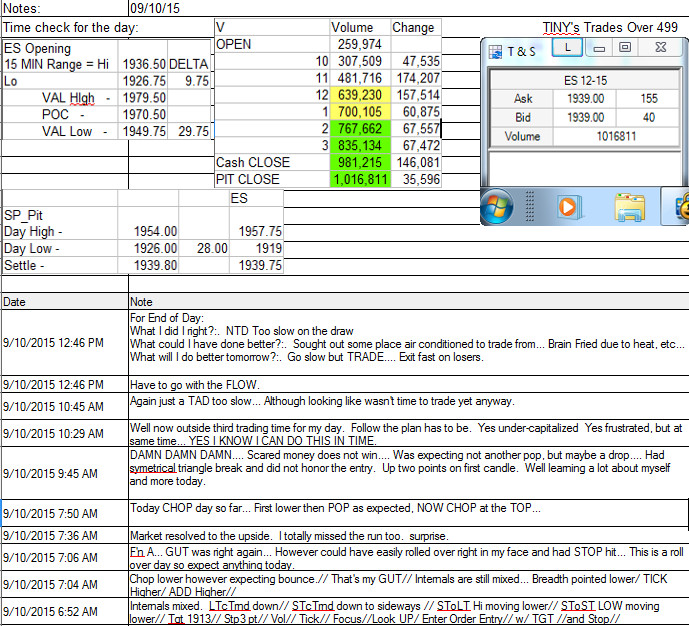689x626 pixels.
Task: Click the TINY's Trades Over 499 heading
Action: (610, 27)
